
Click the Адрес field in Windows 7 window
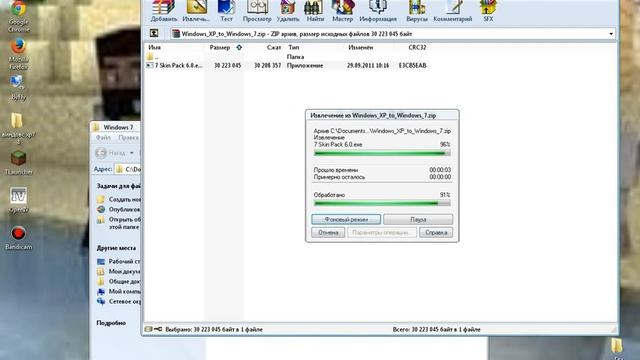tap(127, 169)
